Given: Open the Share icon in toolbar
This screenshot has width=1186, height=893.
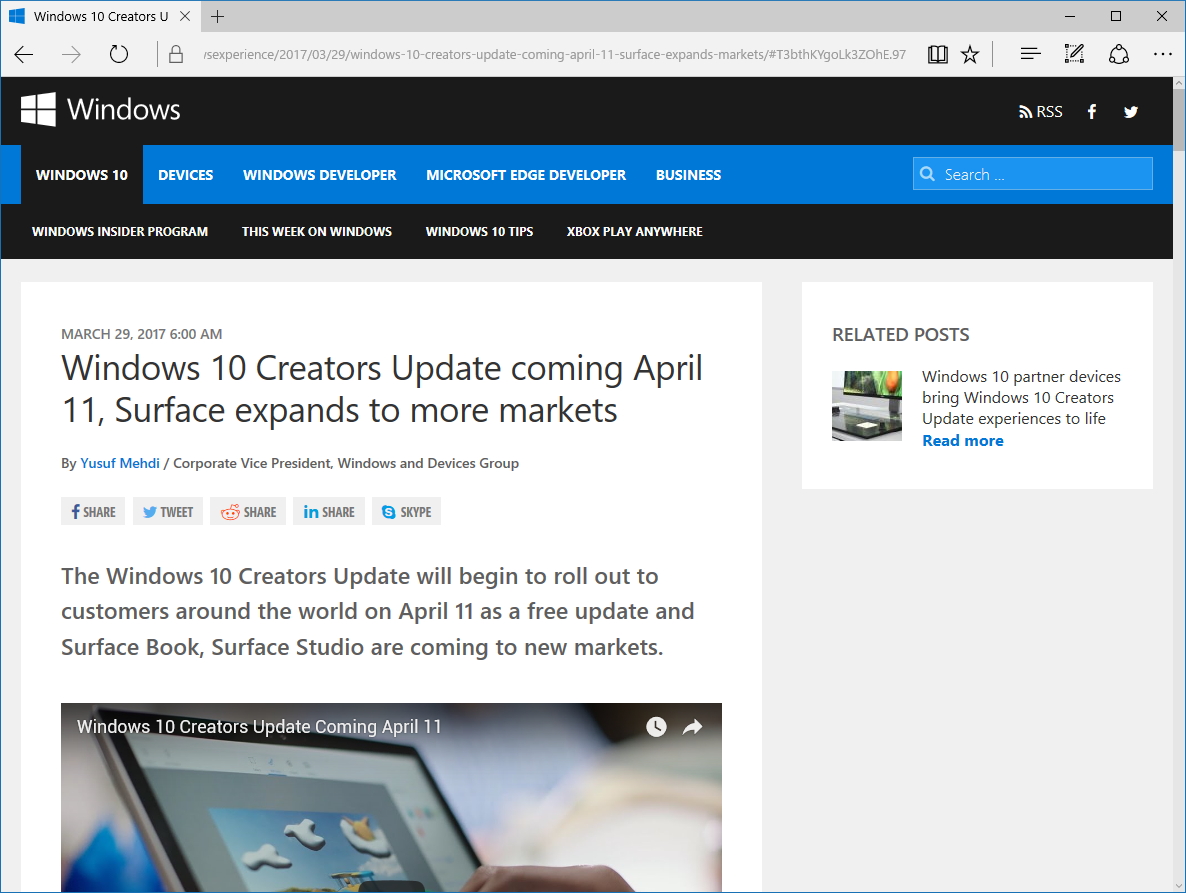Looking at the screenshot, I should pos(1119,54).
